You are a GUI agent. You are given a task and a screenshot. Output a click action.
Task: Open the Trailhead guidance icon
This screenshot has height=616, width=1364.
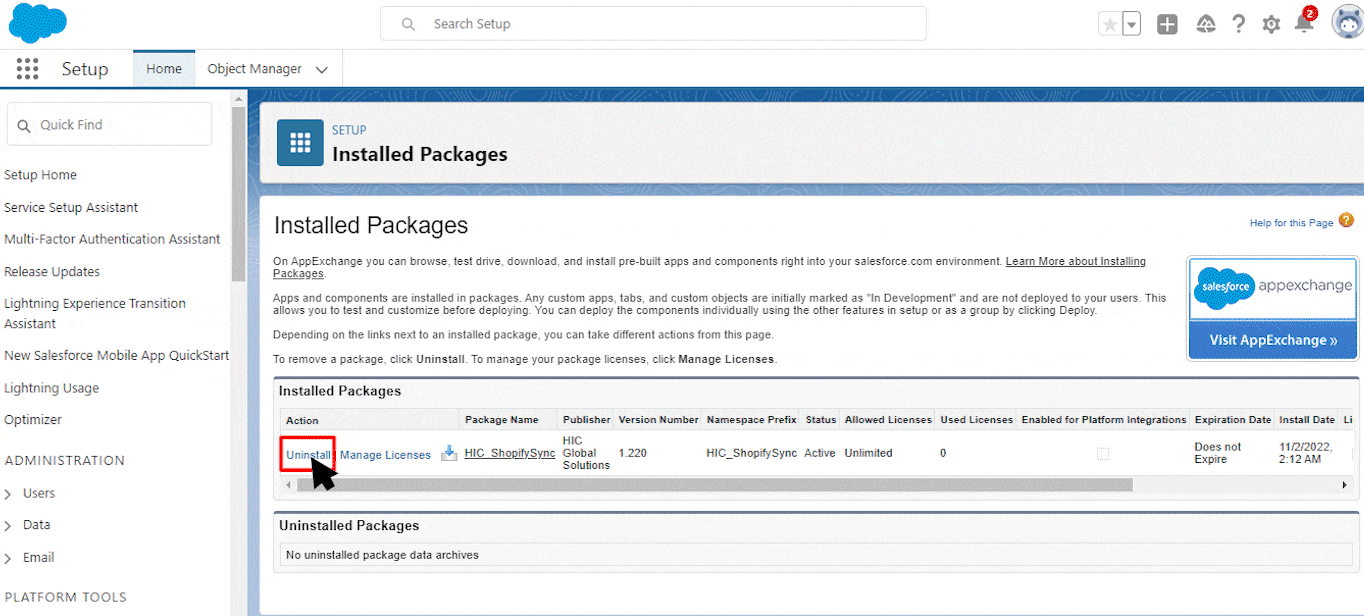pos(1205,25)
